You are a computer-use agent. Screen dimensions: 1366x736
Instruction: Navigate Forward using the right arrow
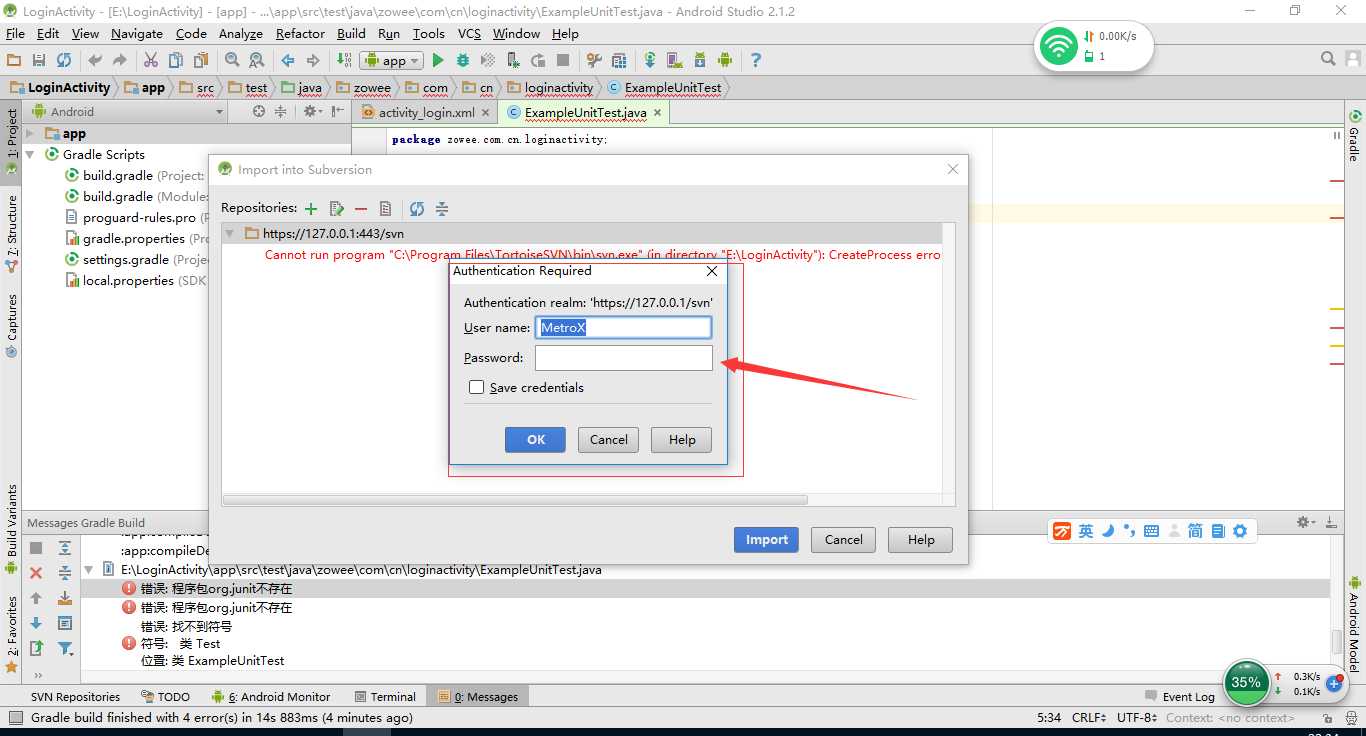313,60
